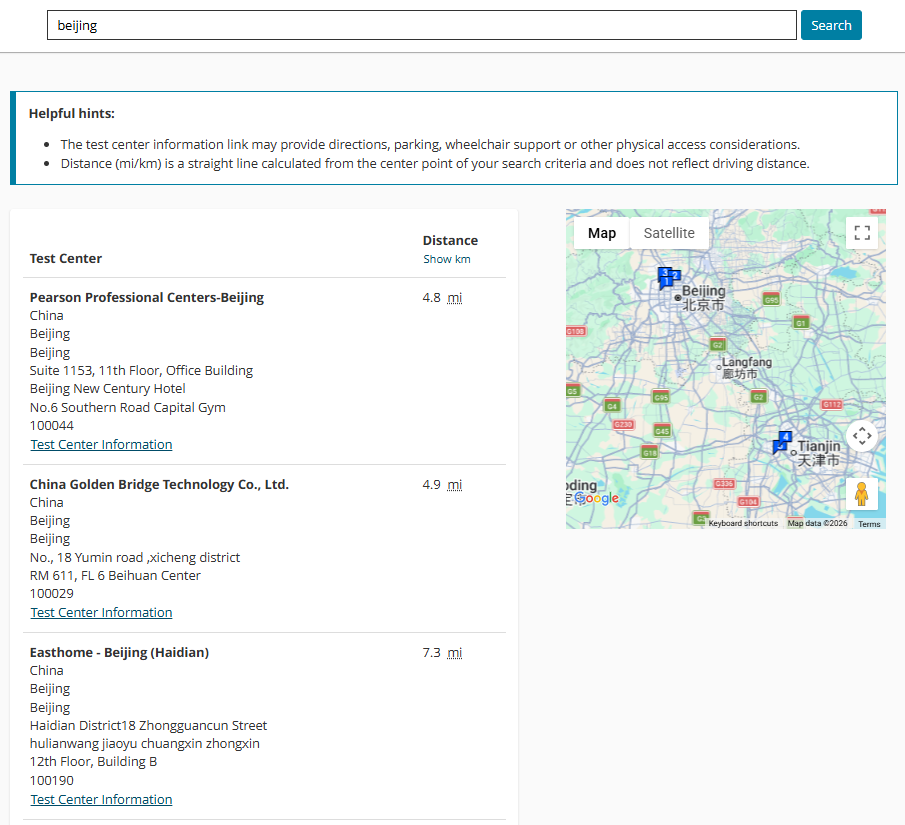Click the Beijing New Century Hotel address line
The image size is (905, 825).
[107, 389]
